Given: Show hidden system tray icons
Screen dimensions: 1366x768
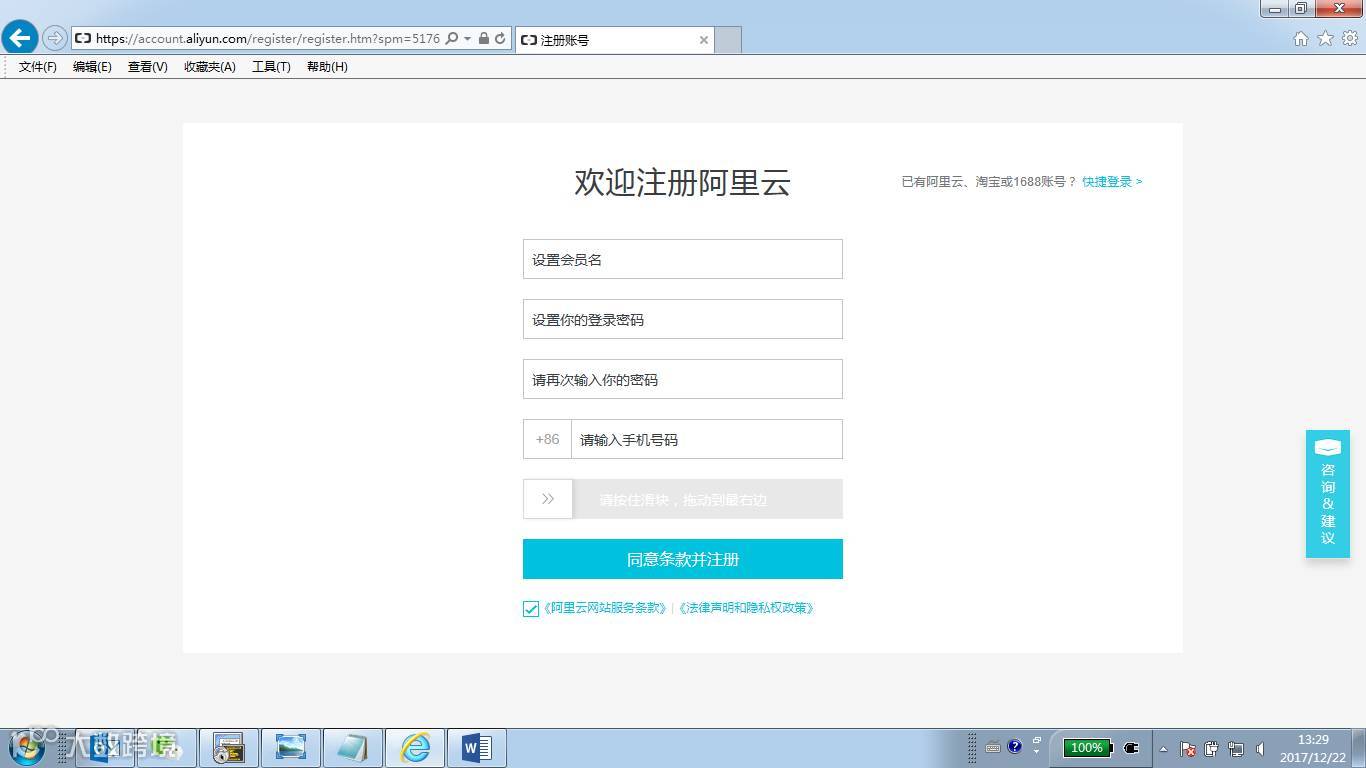Looking at the screenshot, I should (x=1163, y=749).
